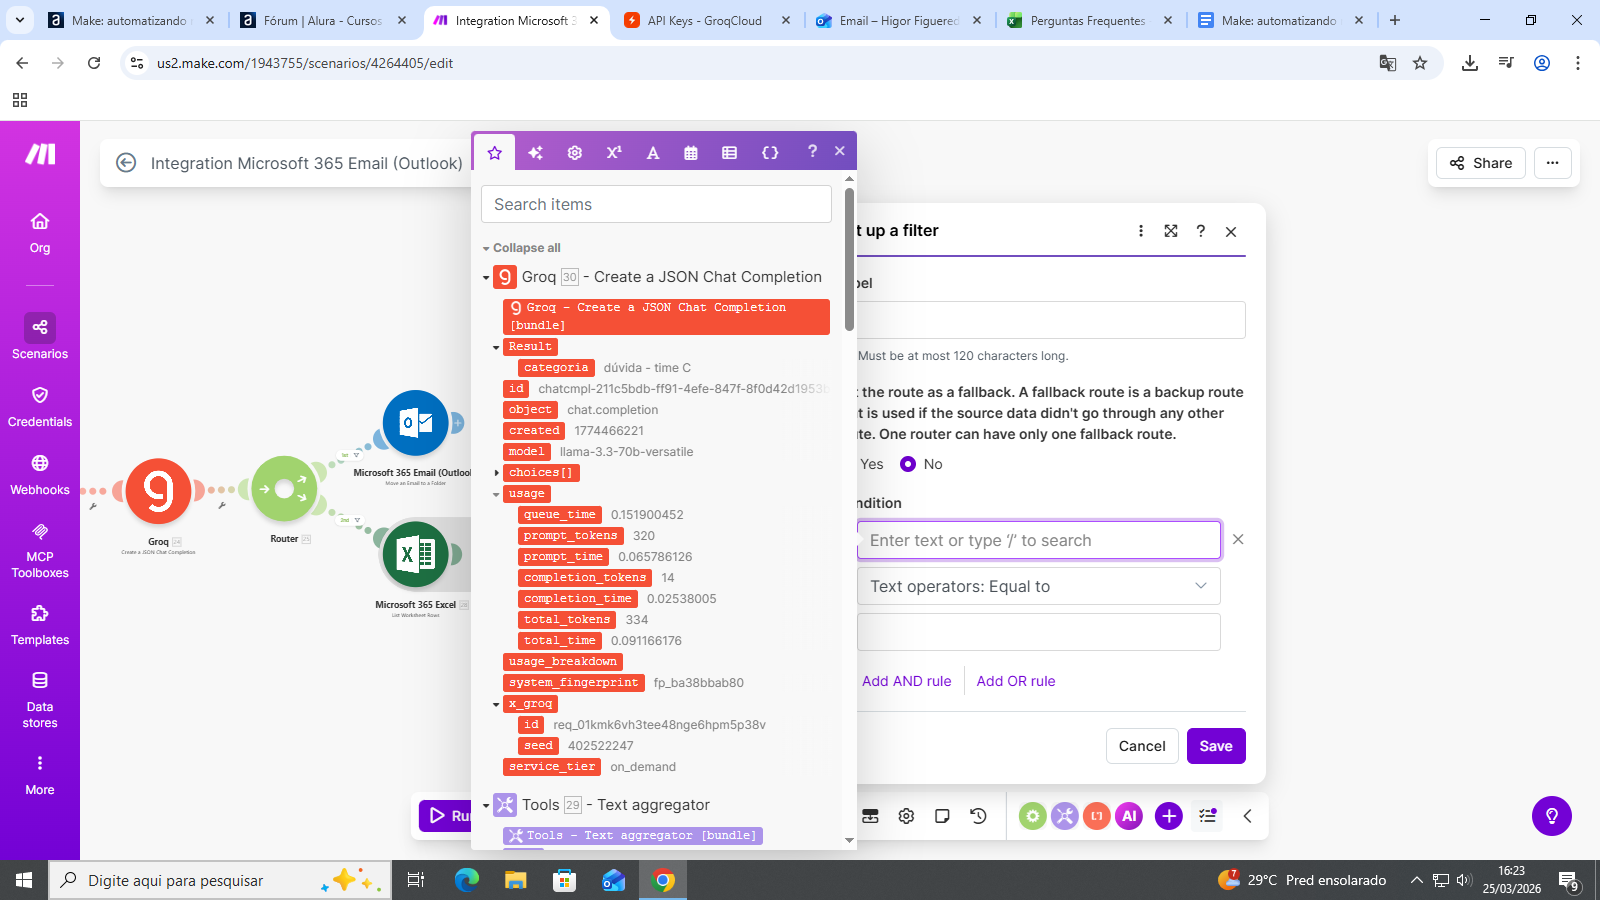
Task: Collapse the usage tree node
Action: (496, 494)
